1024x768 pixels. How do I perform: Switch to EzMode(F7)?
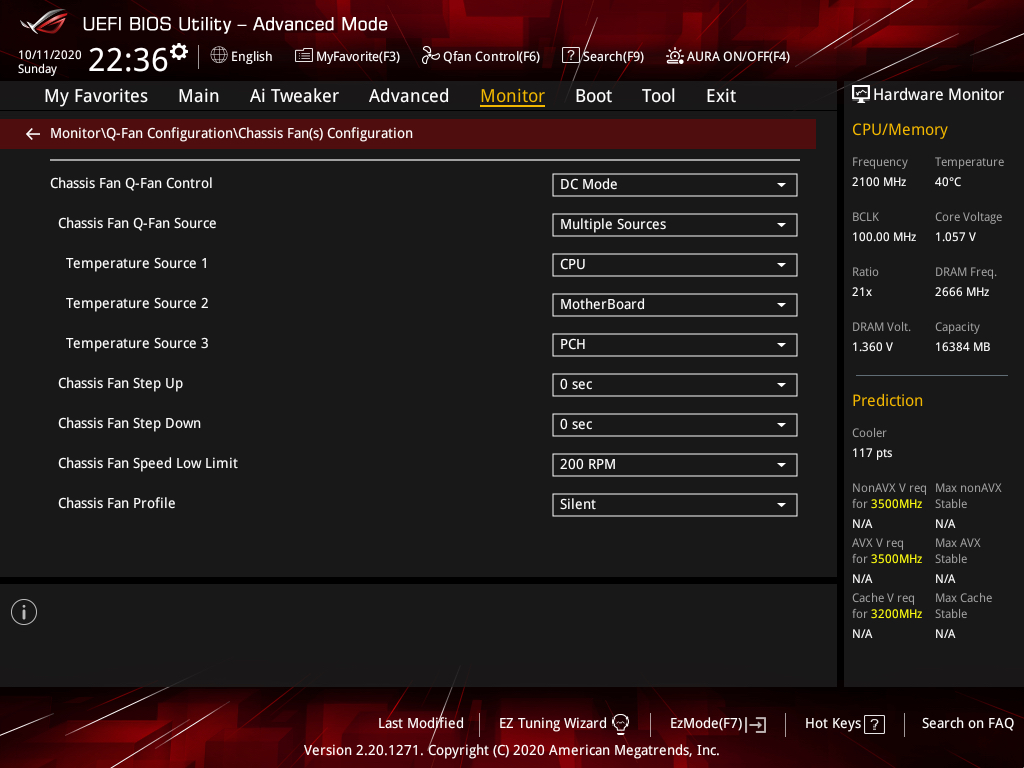pyautogui.click(x=718, y=724)
